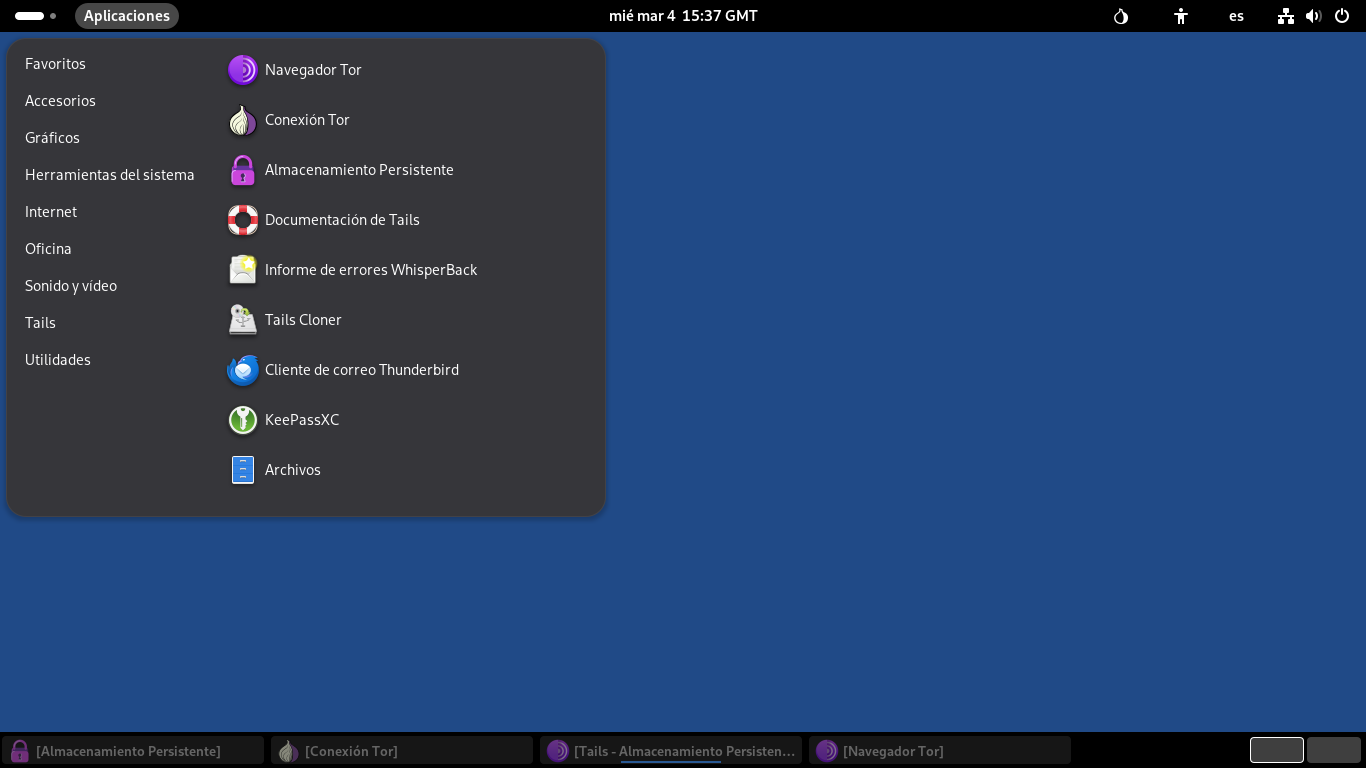Open the clock and calendar in top bar
Viewport: 1366px width, 768px height.
click(x=683, y=16)
